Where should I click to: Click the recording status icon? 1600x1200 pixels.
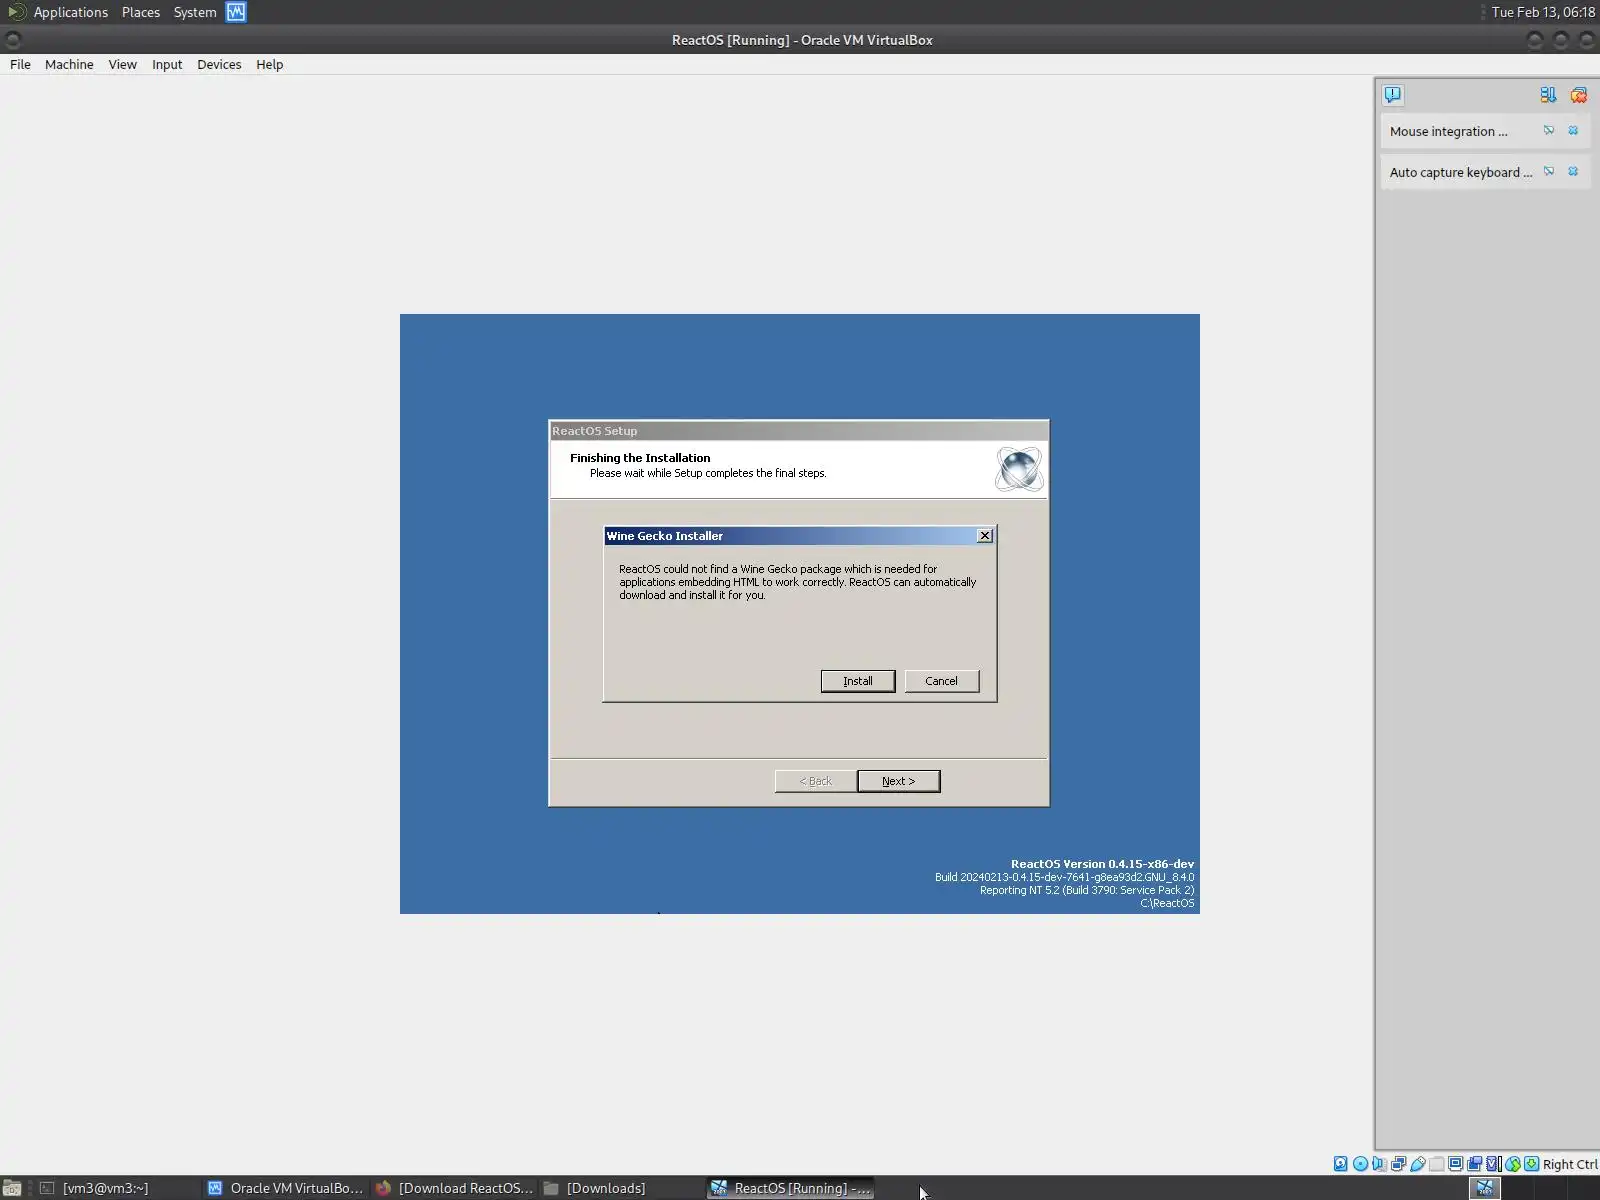(1474, 1164)
